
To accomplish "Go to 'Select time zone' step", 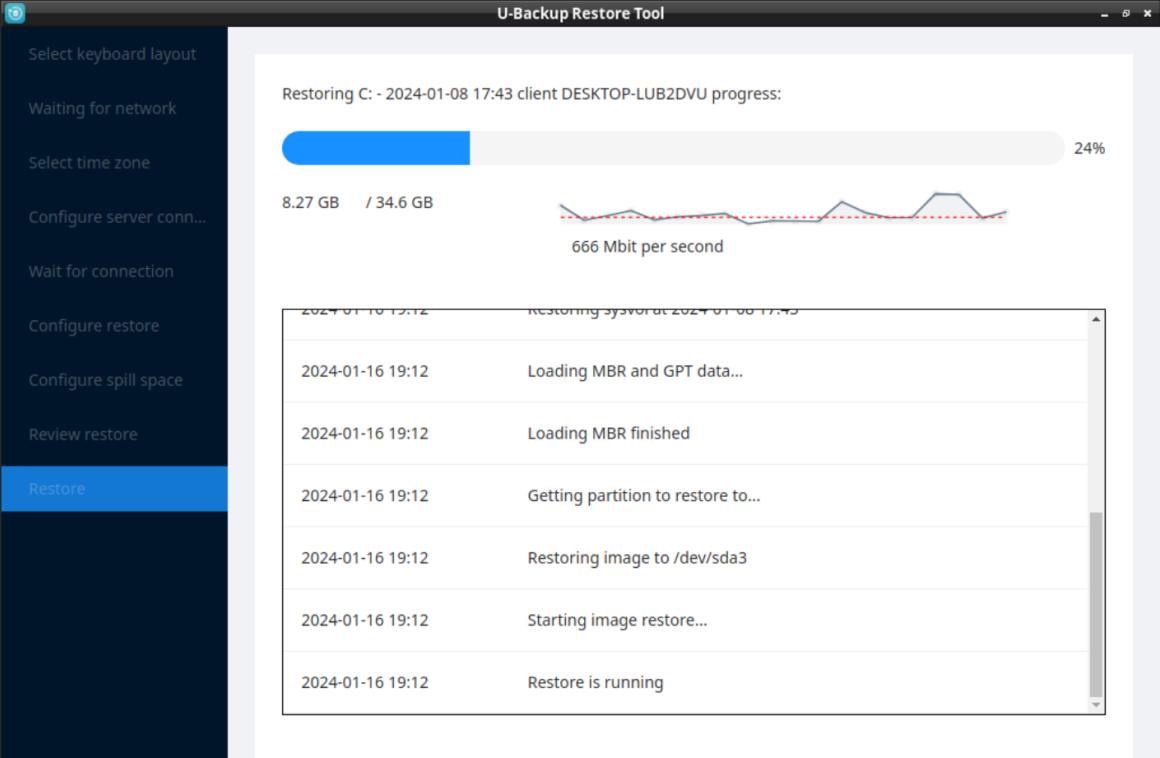I will coord(89,163).
